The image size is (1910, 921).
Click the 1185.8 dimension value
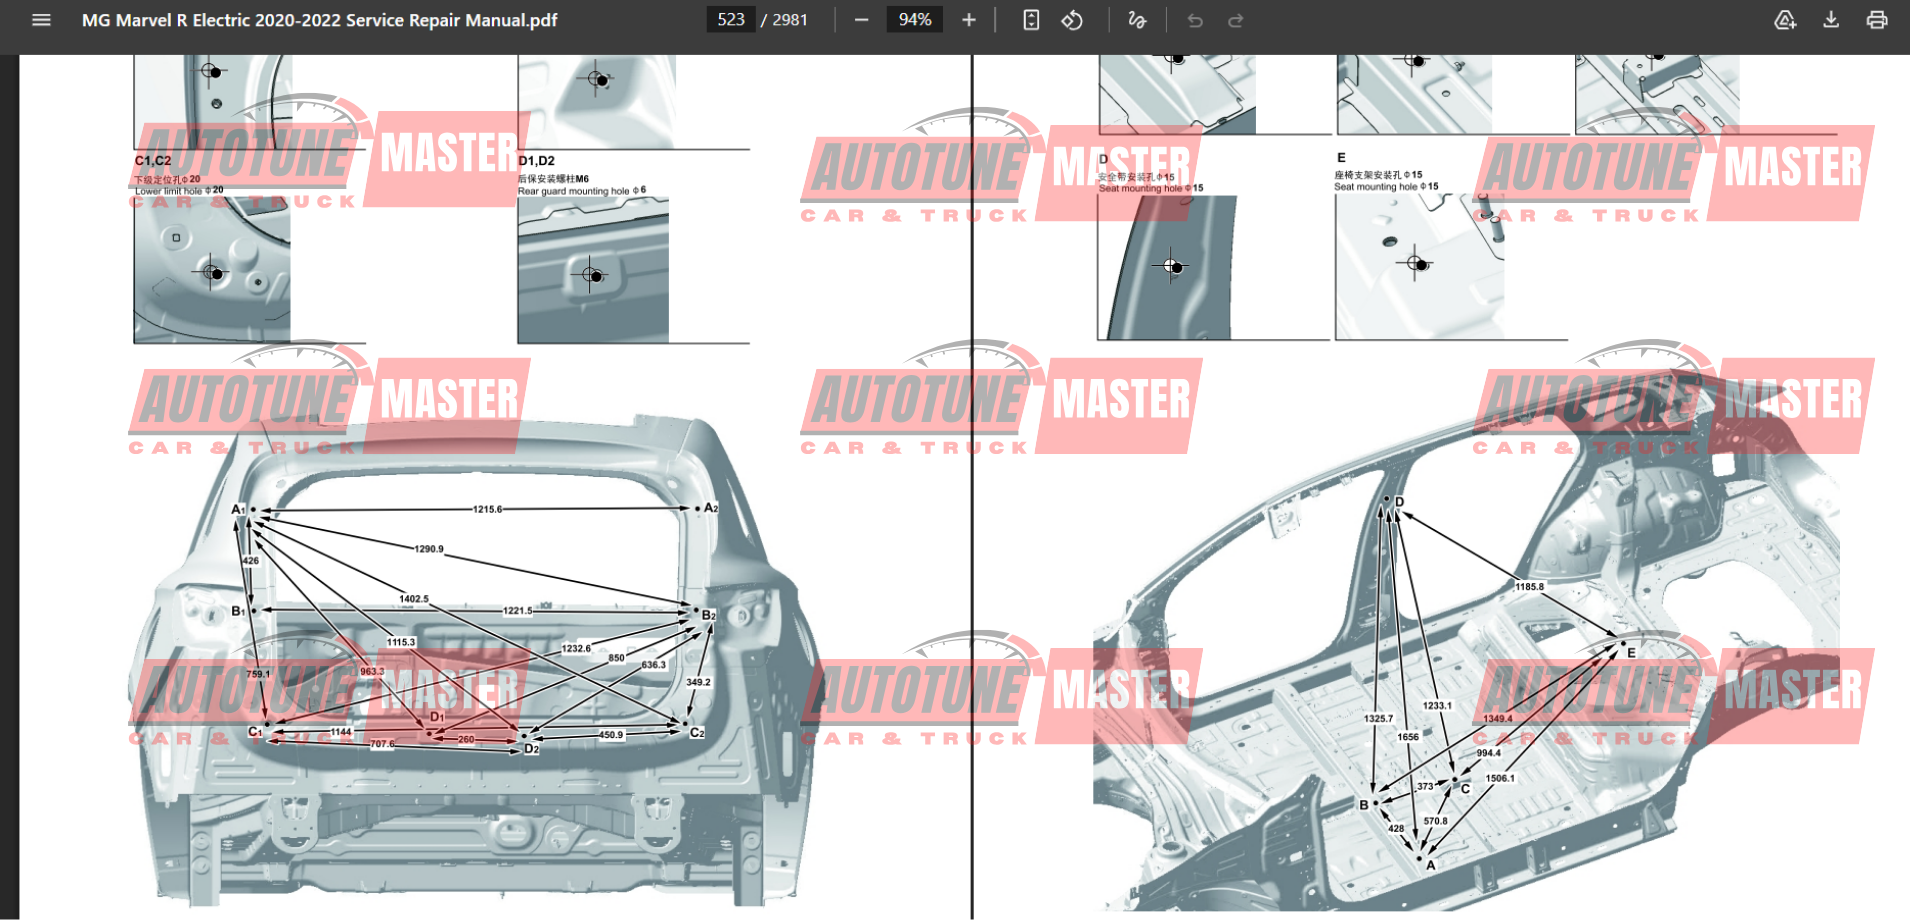pyautogui.click(x=1529, y=587)
